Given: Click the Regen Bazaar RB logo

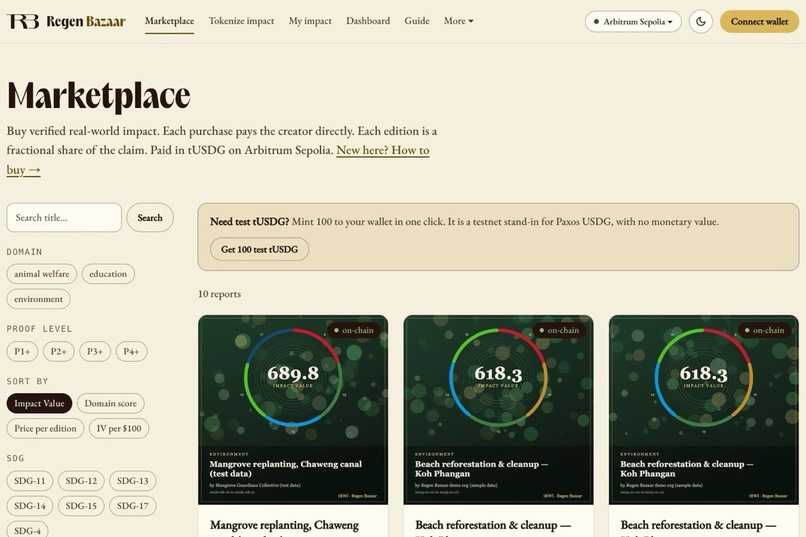Looking at the screenshot, I should point(66,21).
